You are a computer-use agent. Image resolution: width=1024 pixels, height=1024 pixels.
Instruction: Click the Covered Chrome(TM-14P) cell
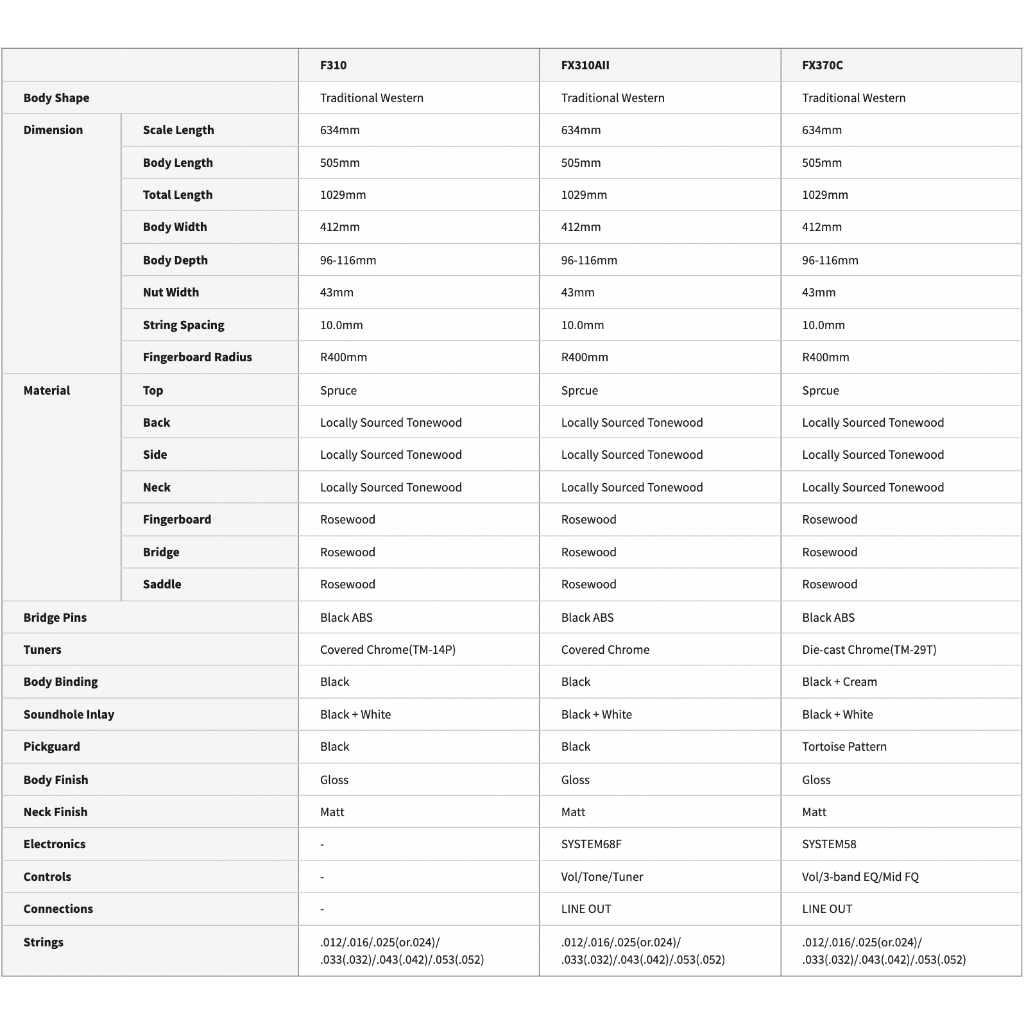388,649
